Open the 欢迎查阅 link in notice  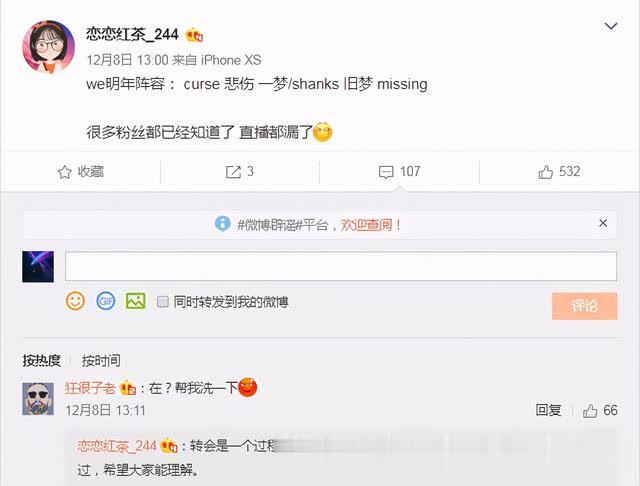click(367, 224)
